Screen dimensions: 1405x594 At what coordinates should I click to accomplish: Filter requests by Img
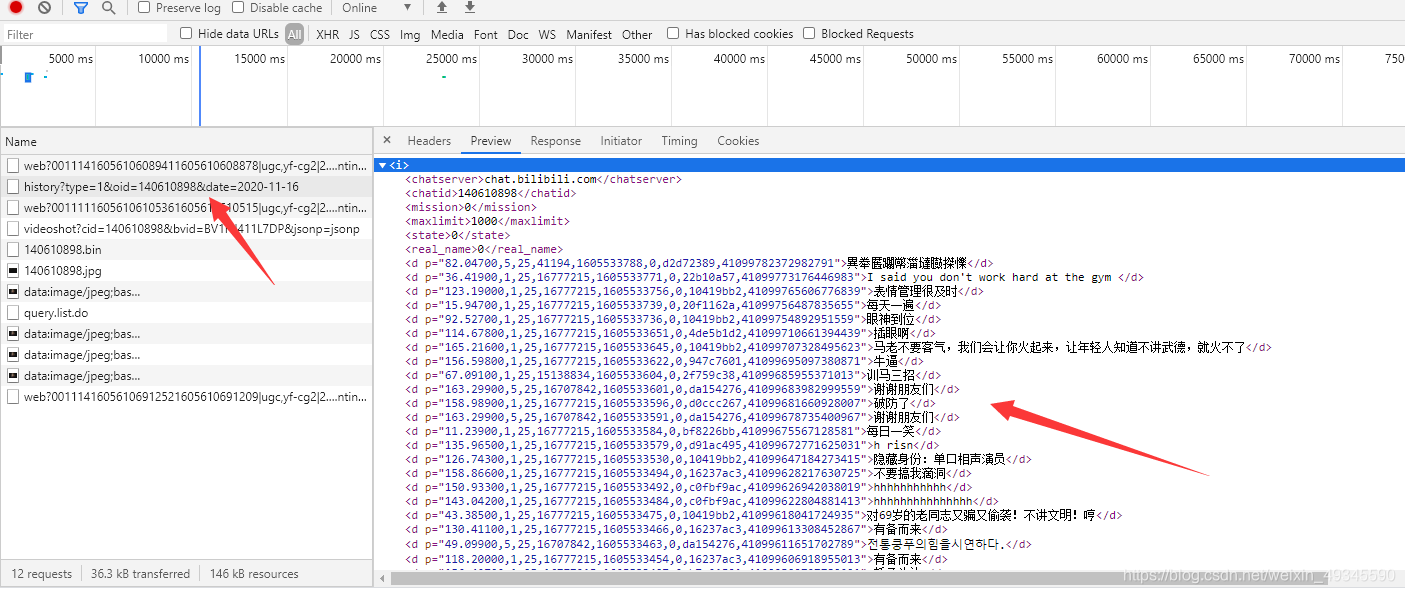coord(410,34)
